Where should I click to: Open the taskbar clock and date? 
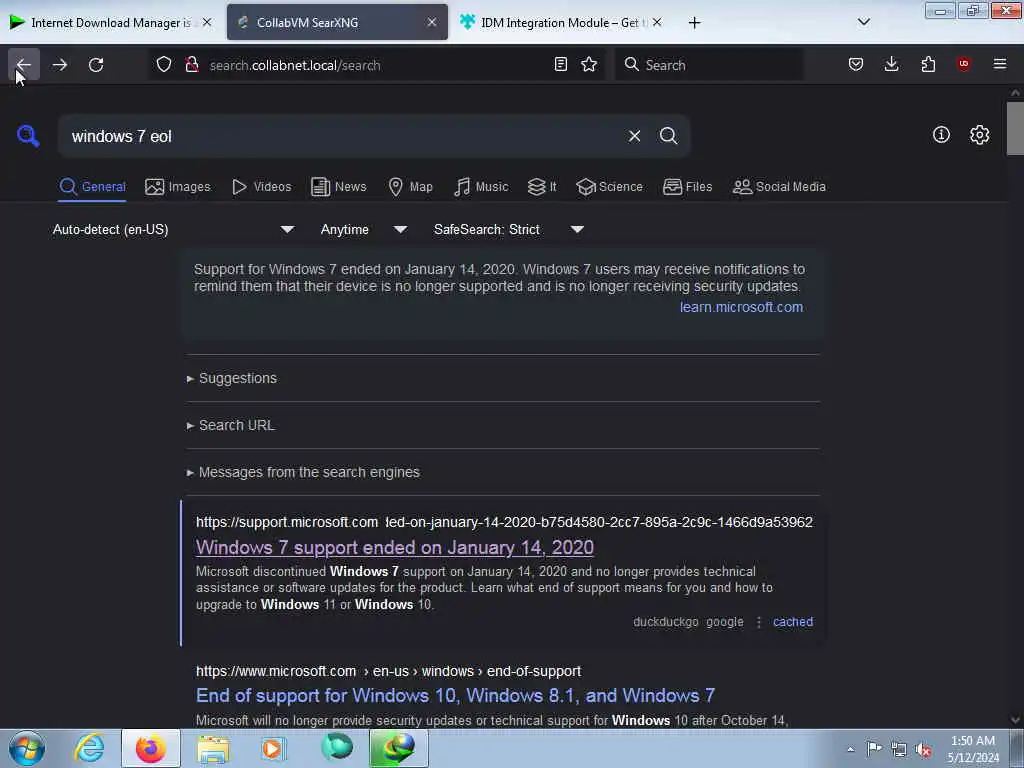pyautogui.click(x=973, y=749)
